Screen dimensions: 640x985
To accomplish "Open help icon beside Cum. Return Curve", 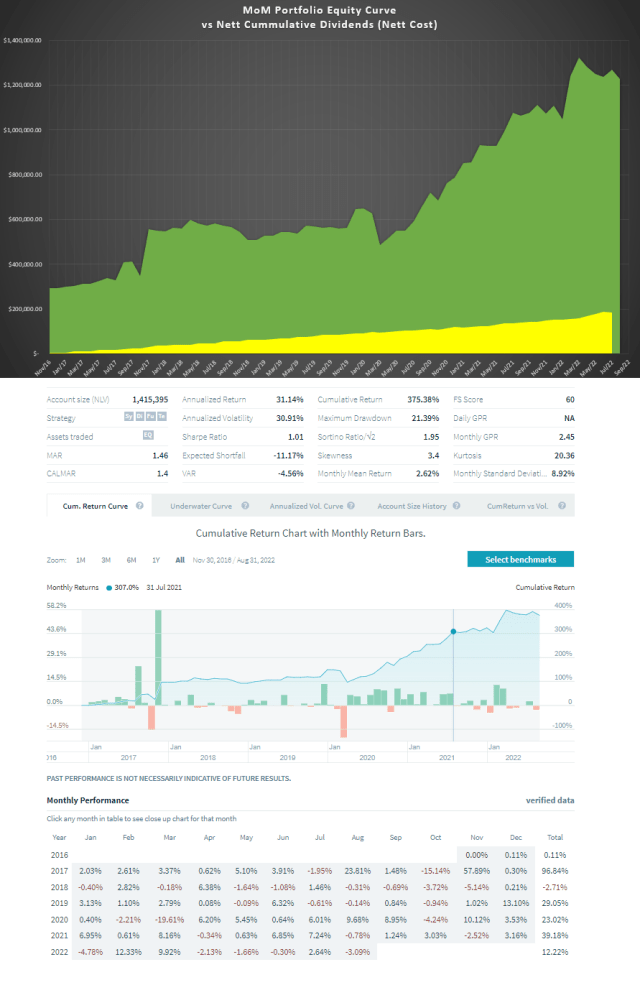I will coord(139,506).
